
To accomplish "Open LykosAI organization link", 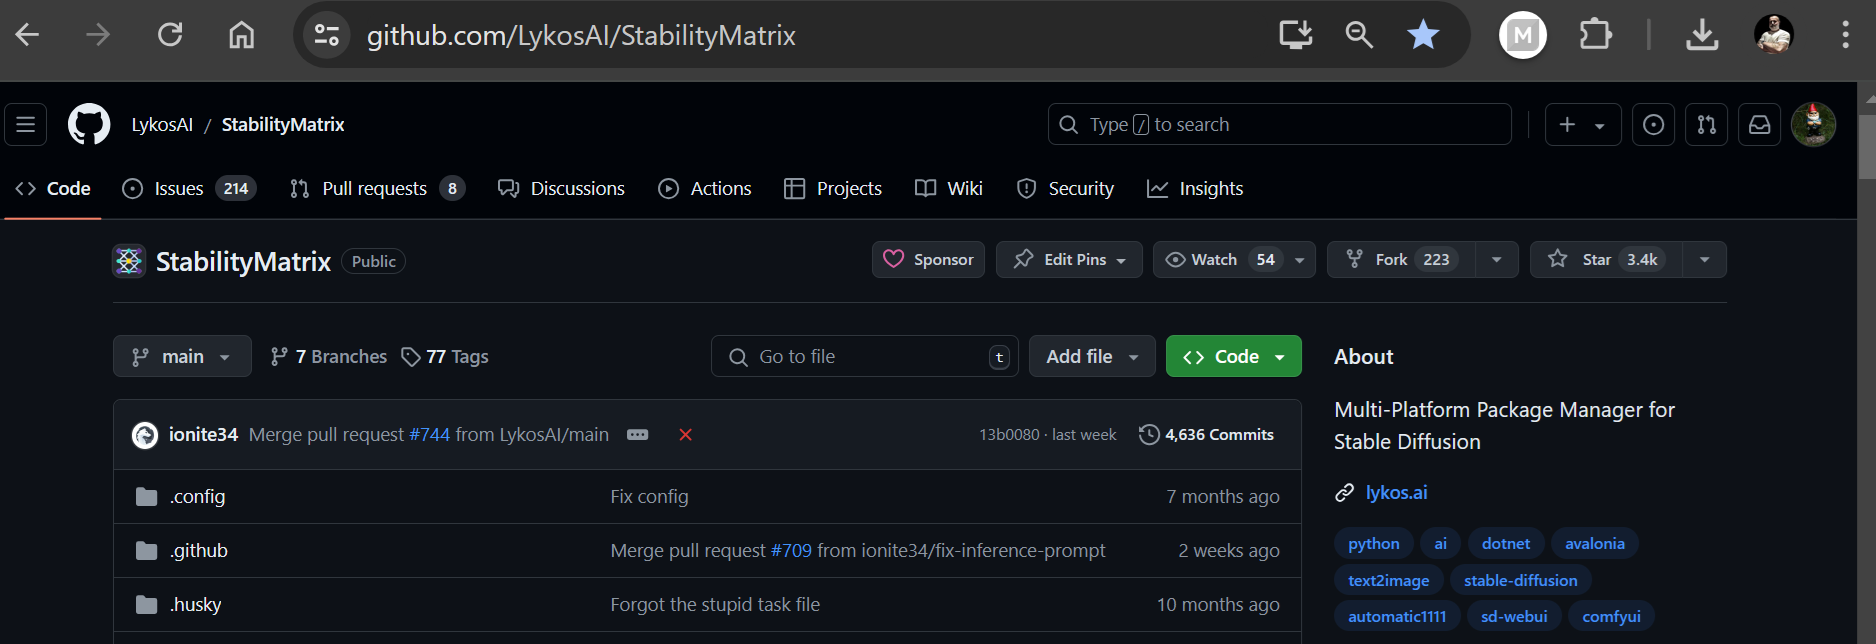I will [x=162, y=125].
